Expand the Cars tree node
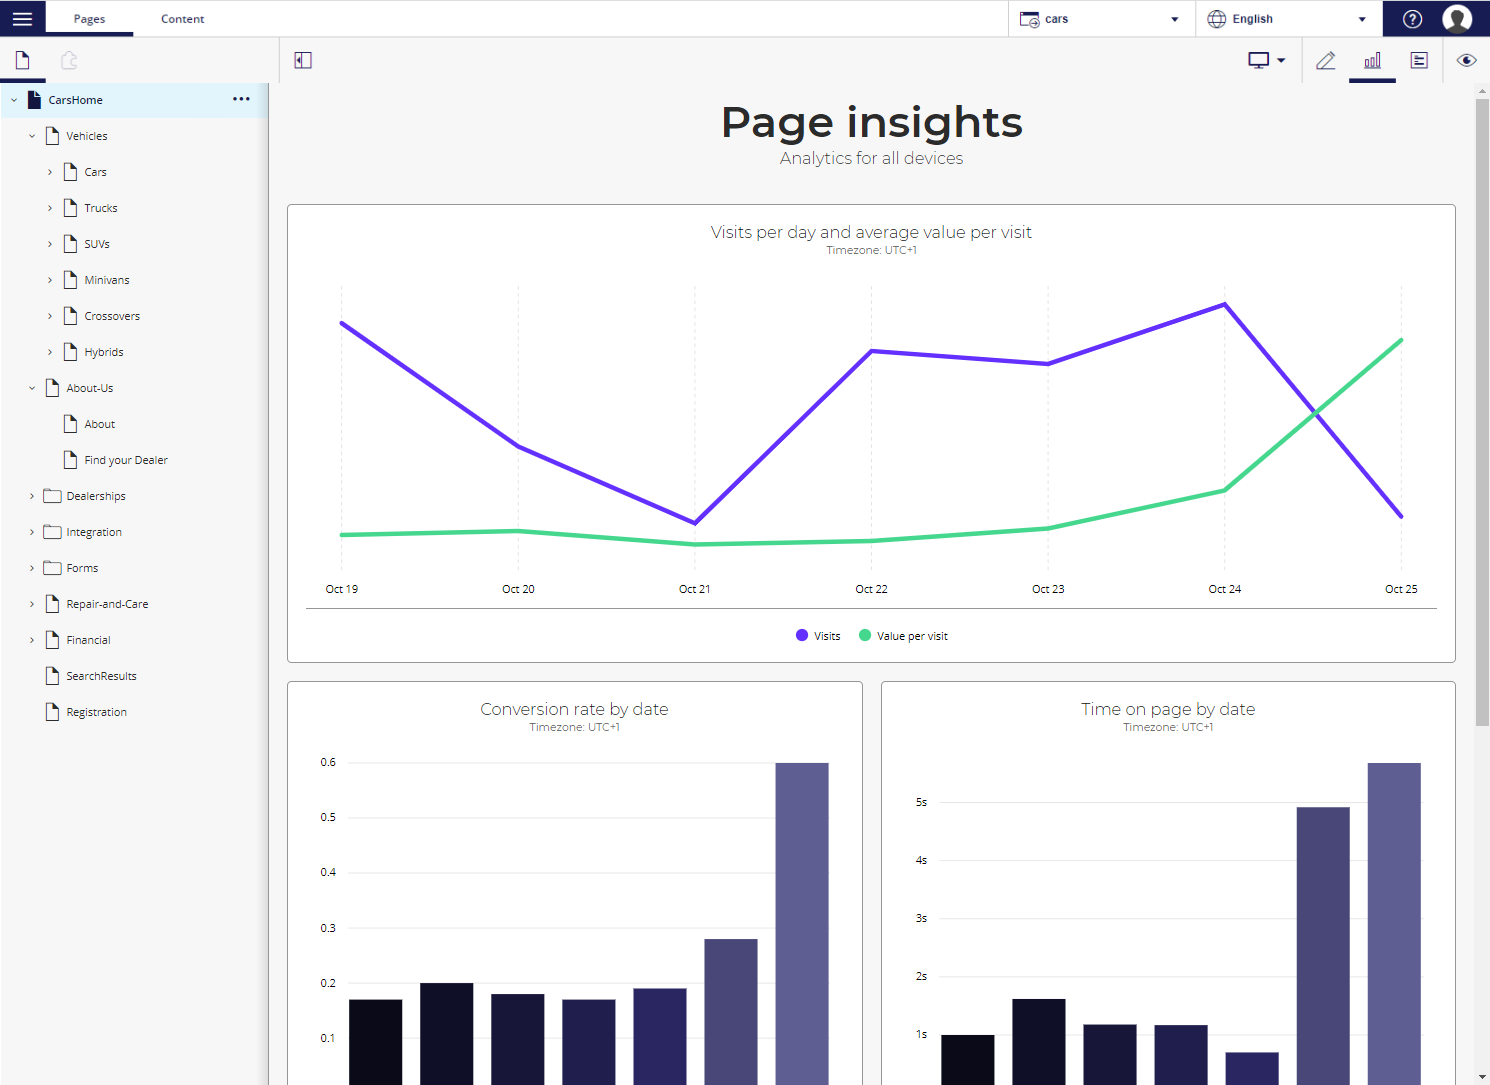Screen dimensions: 1490x1085 (50, 172)
